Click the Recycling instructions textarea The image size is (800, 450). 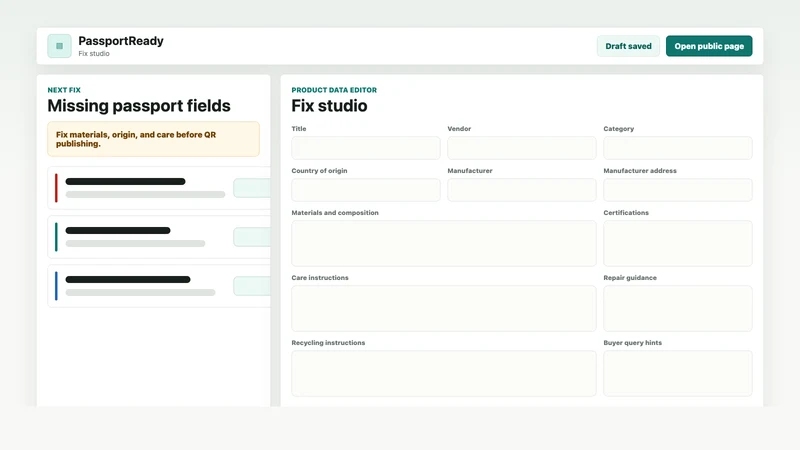pyautogui.click(x=443, y=373)
